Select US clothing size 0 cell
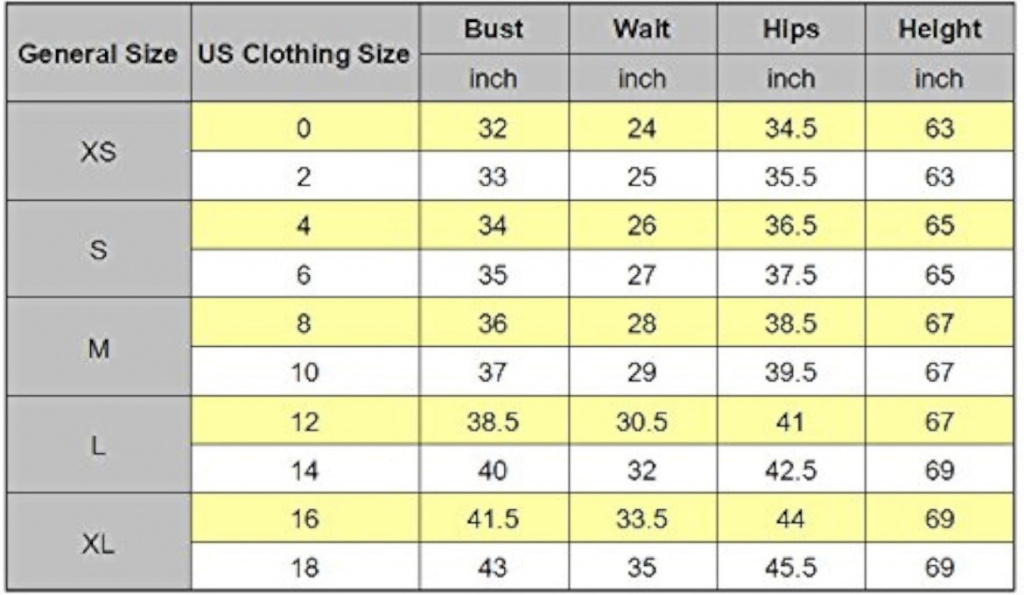This screenshot has width=1024, height=595. click(x=304, y=127)
